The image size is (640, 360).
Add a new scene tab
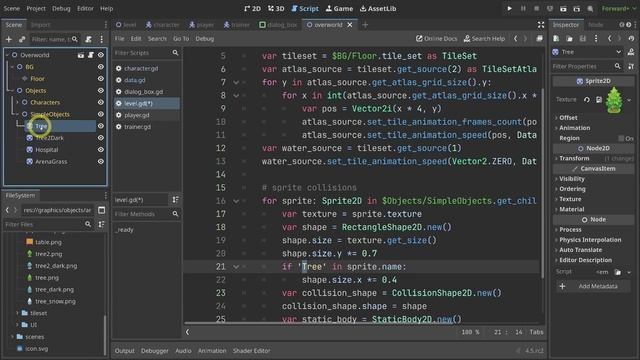point(365,25)
